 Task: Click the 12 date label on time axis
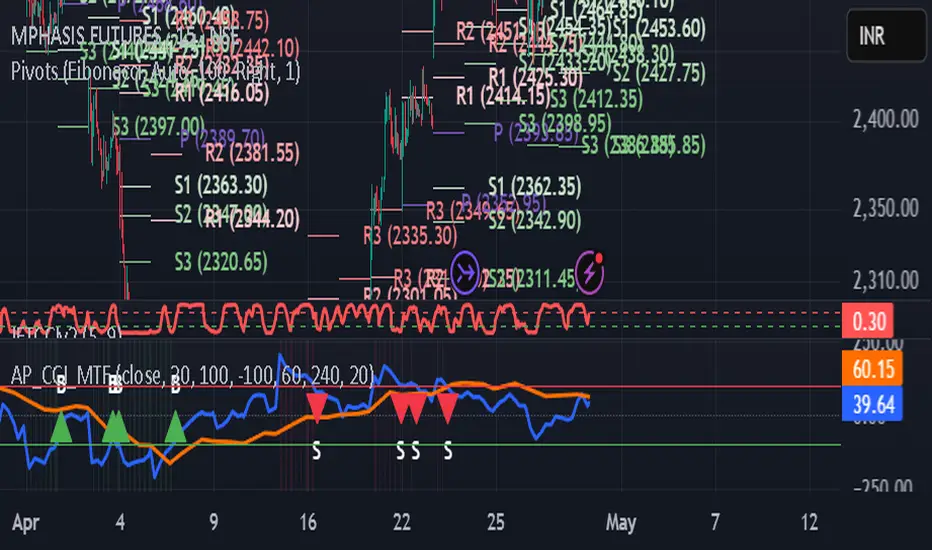tap(809, 523)
